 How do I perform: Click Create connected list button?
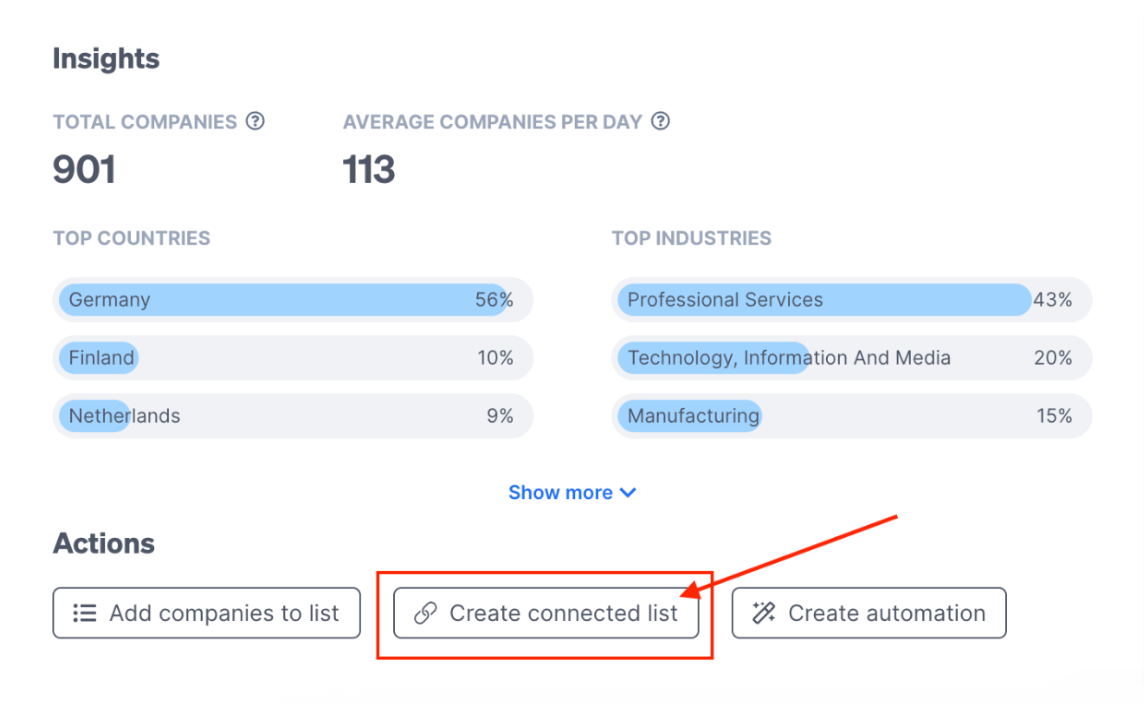(x=546, y=613)
